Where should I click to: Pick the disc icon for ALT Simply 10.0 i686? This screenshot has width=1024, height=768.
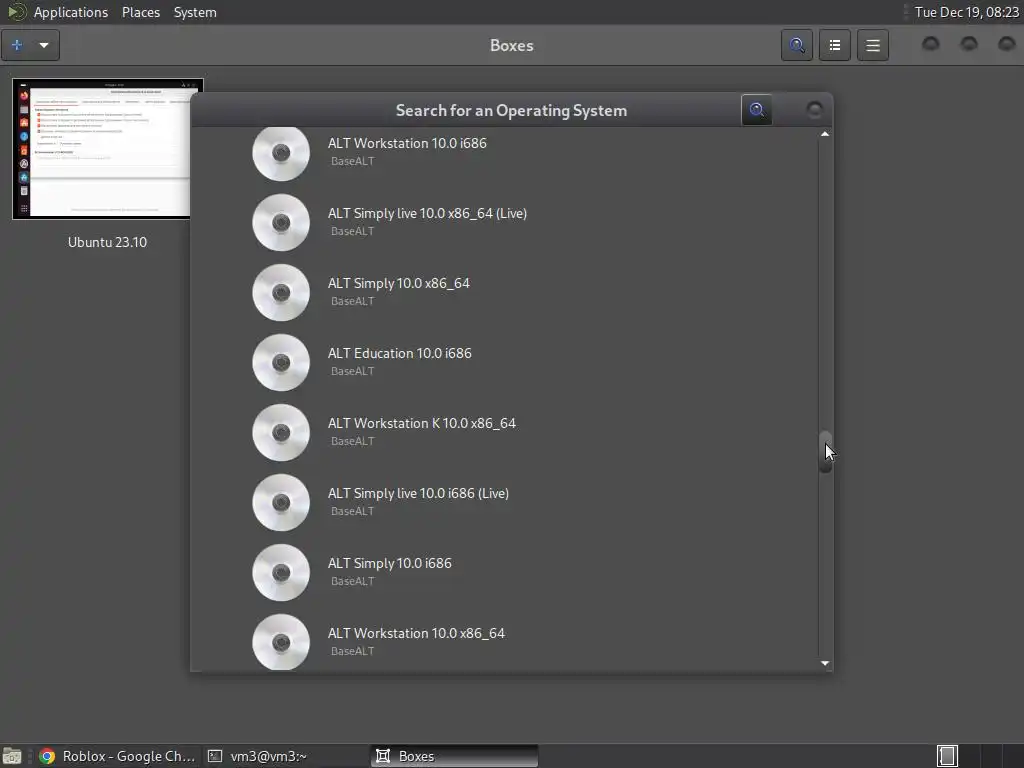281,572
